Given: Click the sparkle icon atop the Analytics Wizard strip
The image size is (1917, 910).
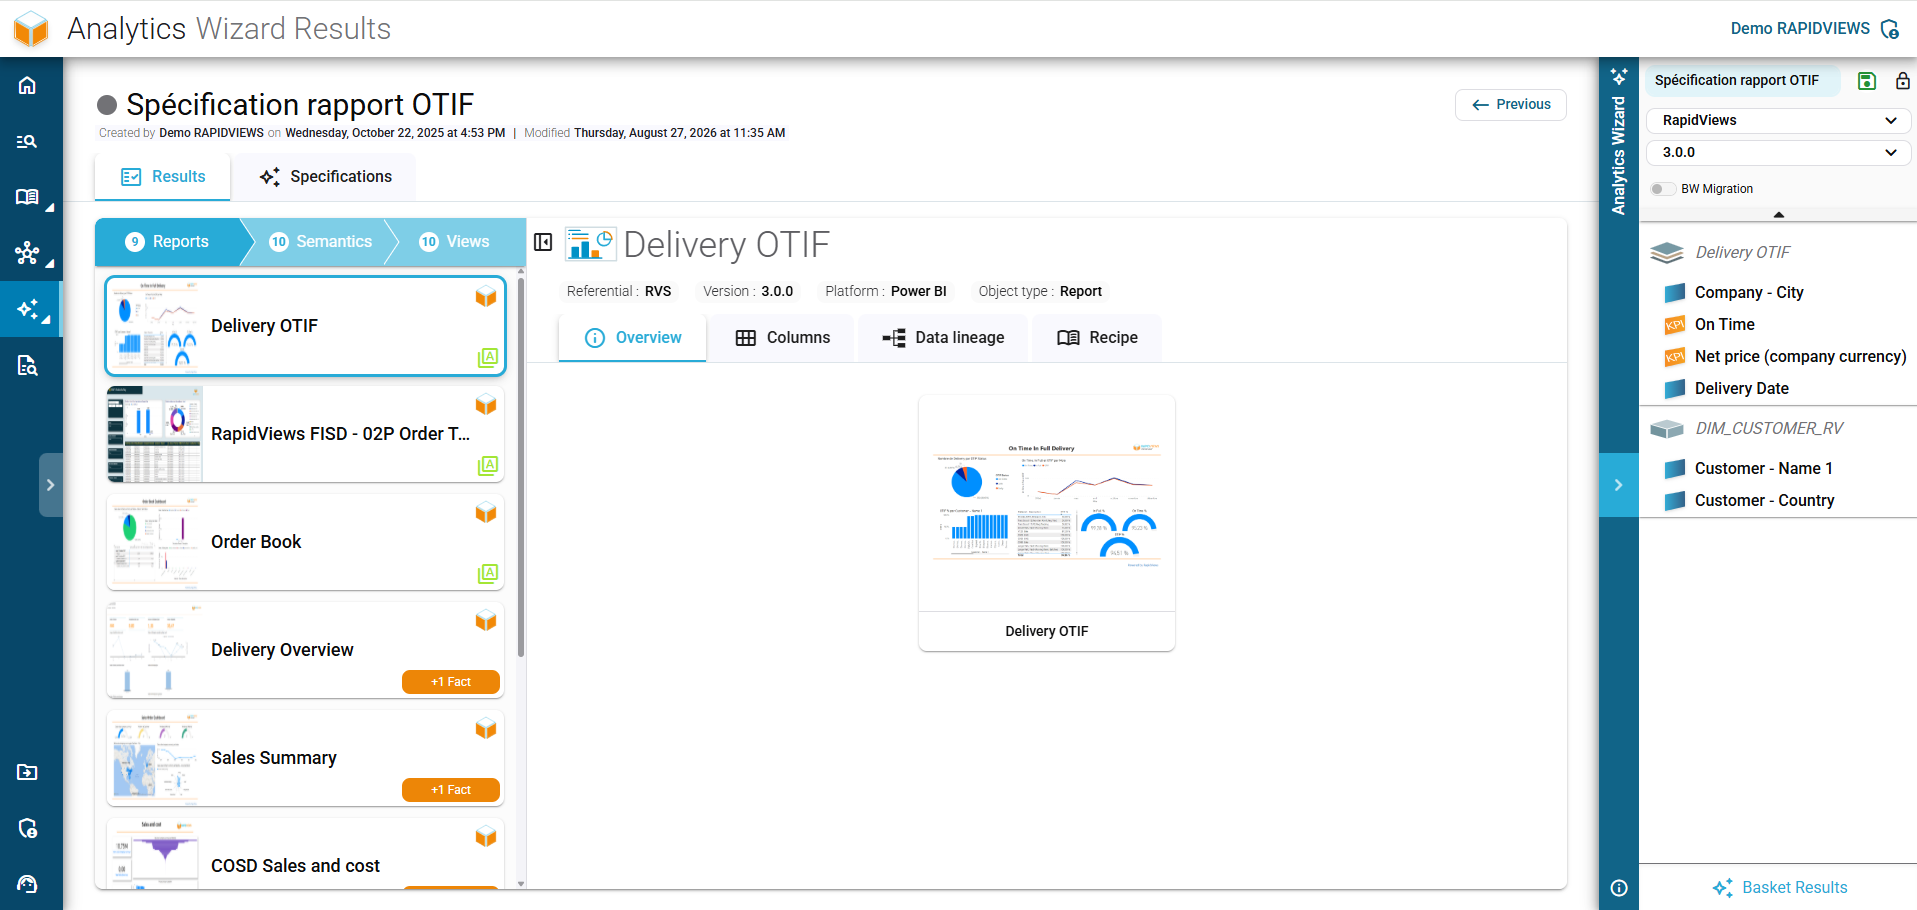Looking at the screenshot, I should [x=1619, y=76].
